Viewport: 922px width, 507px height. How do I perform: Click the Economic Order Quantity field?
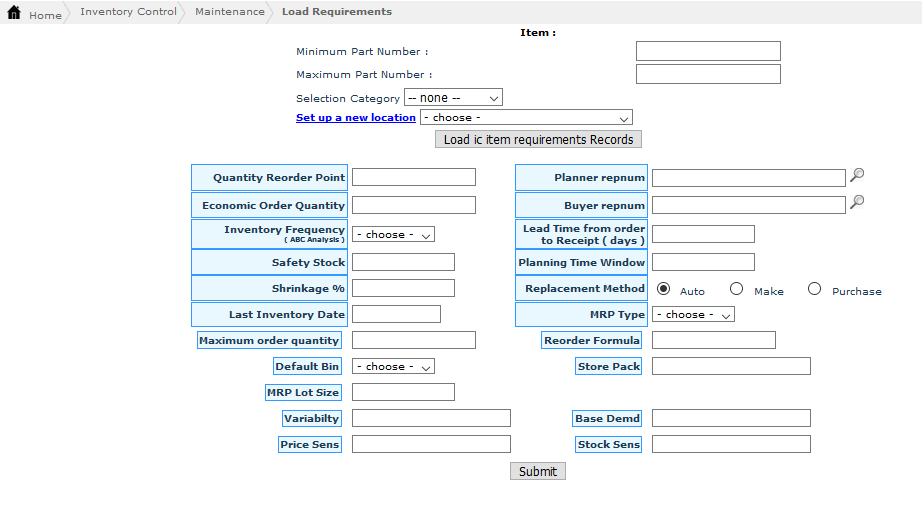coord(414,205)
